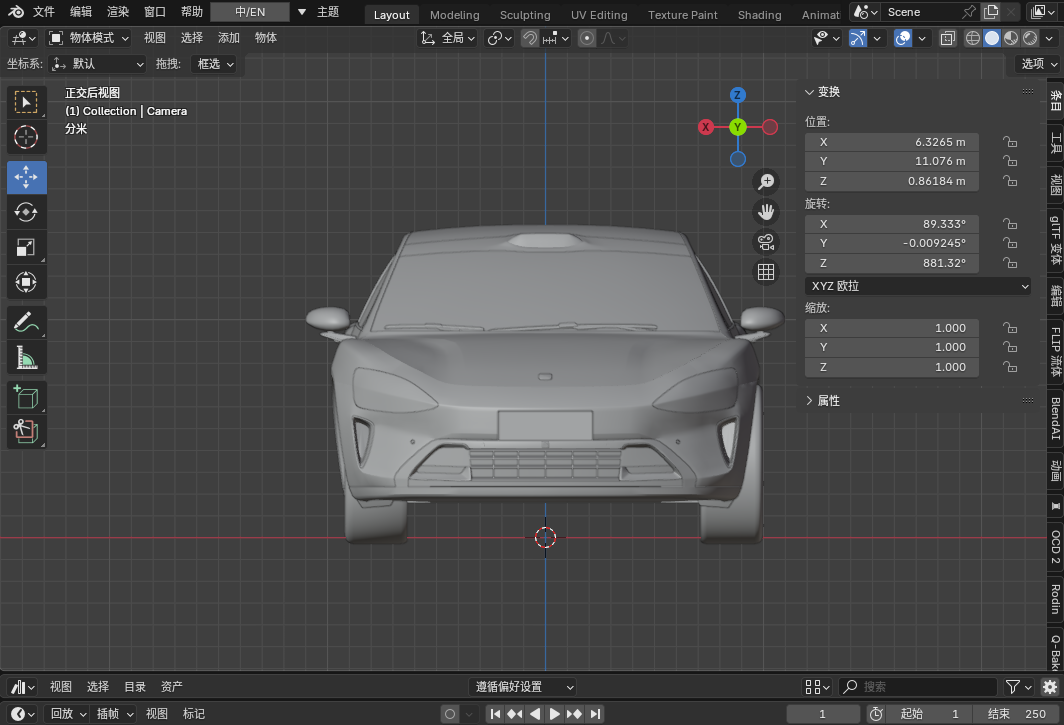
Task: Select the Scale tool
Action: click(x=27, y=247)
